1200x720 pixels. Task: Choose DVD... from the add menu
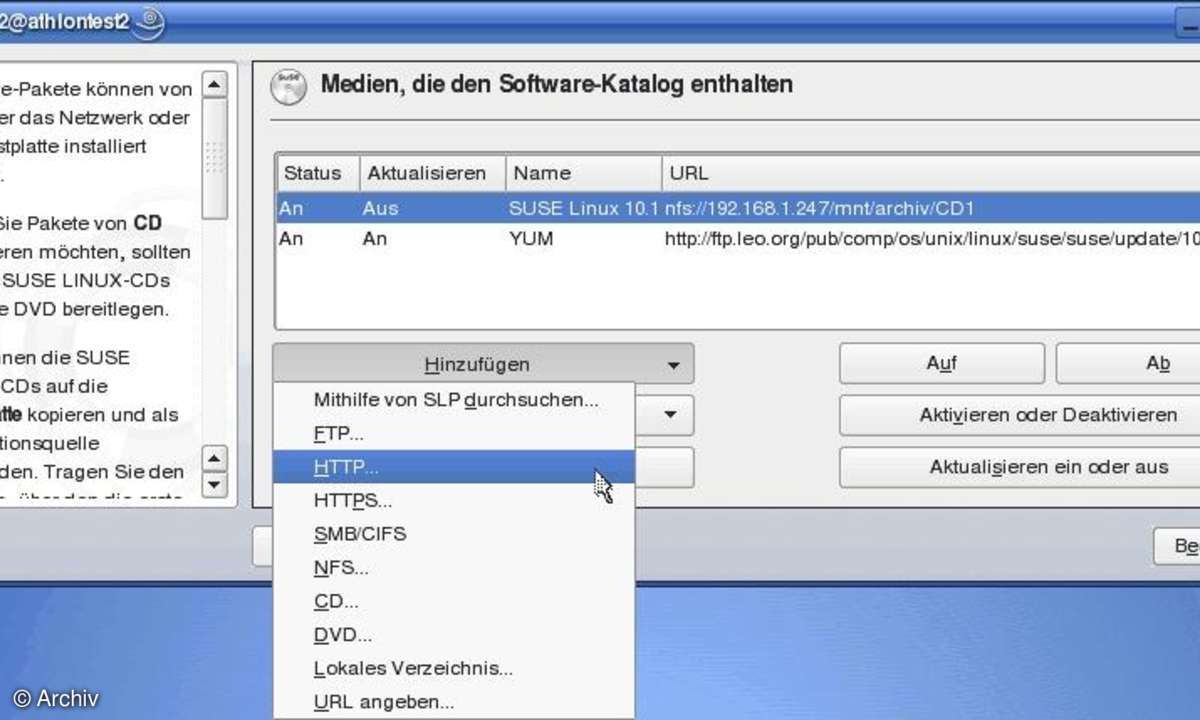coord(454,635)
